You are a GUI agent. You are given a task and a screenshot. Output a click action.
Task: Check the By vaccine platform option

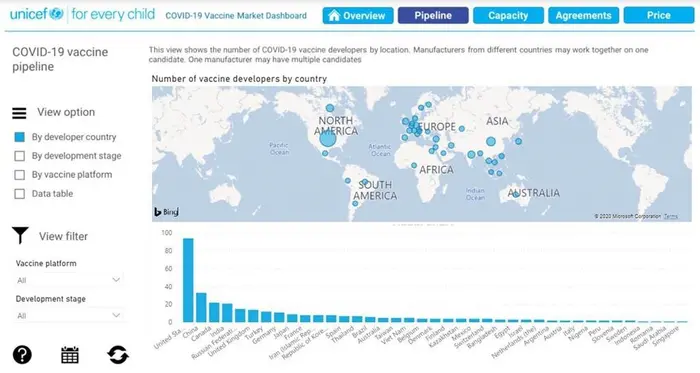pyautogui.click(x=19, y=174)
